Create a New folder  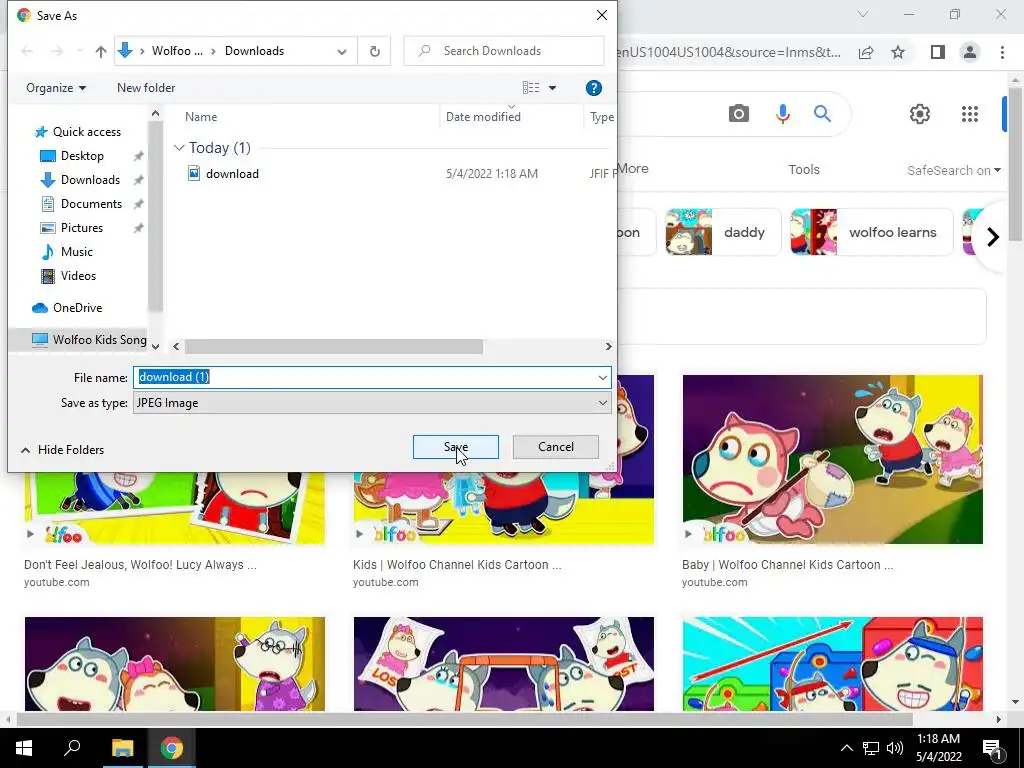point(146,88)
